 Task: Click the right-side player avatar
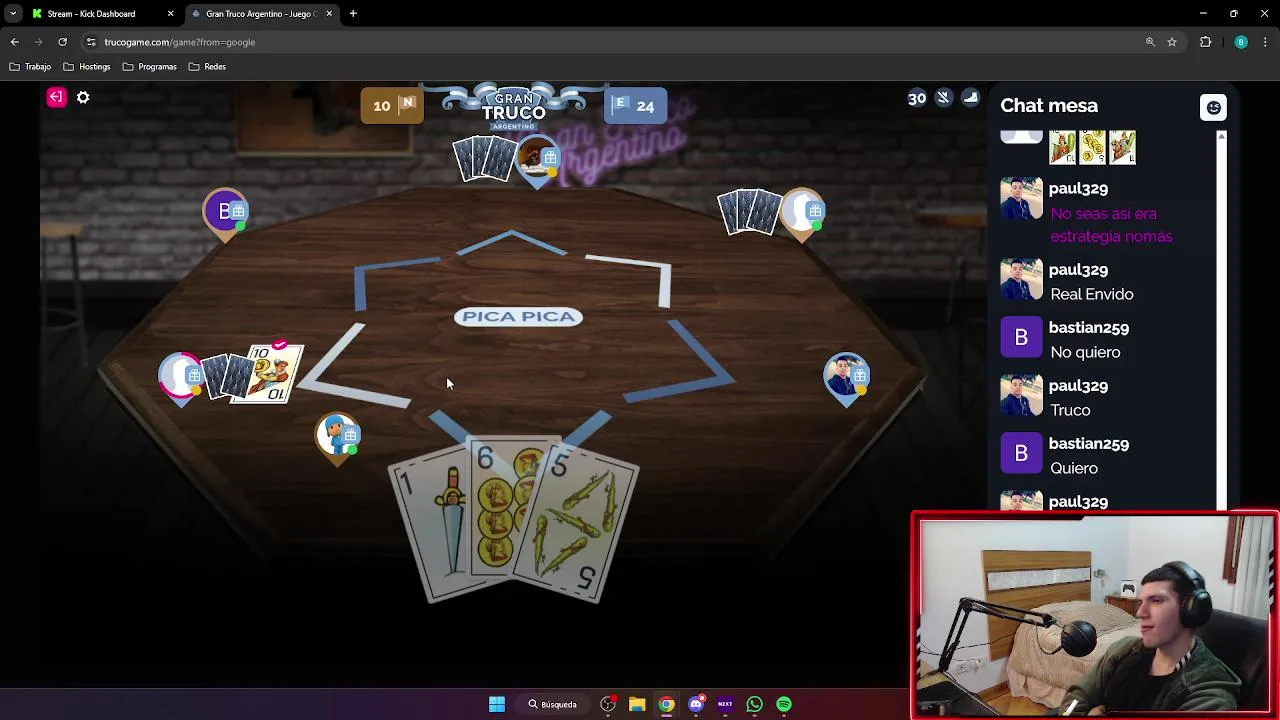point(847,377)
